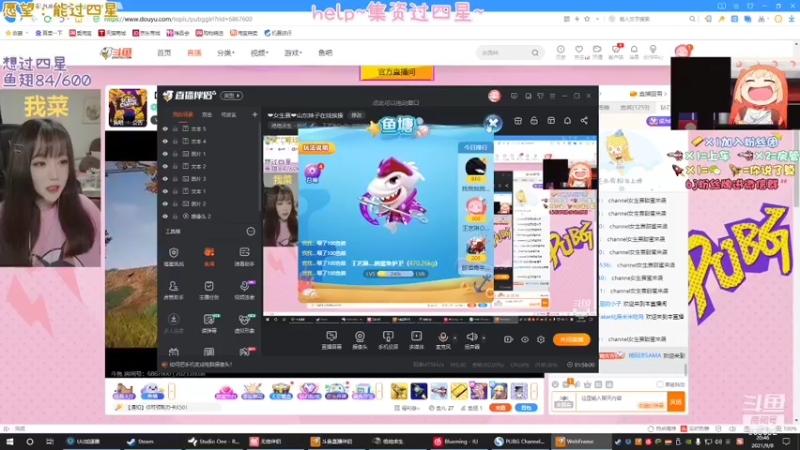This screenshot has width=800, height=450.
Task: Open the mode dropdown beside streaming logo
Action: 232,95
